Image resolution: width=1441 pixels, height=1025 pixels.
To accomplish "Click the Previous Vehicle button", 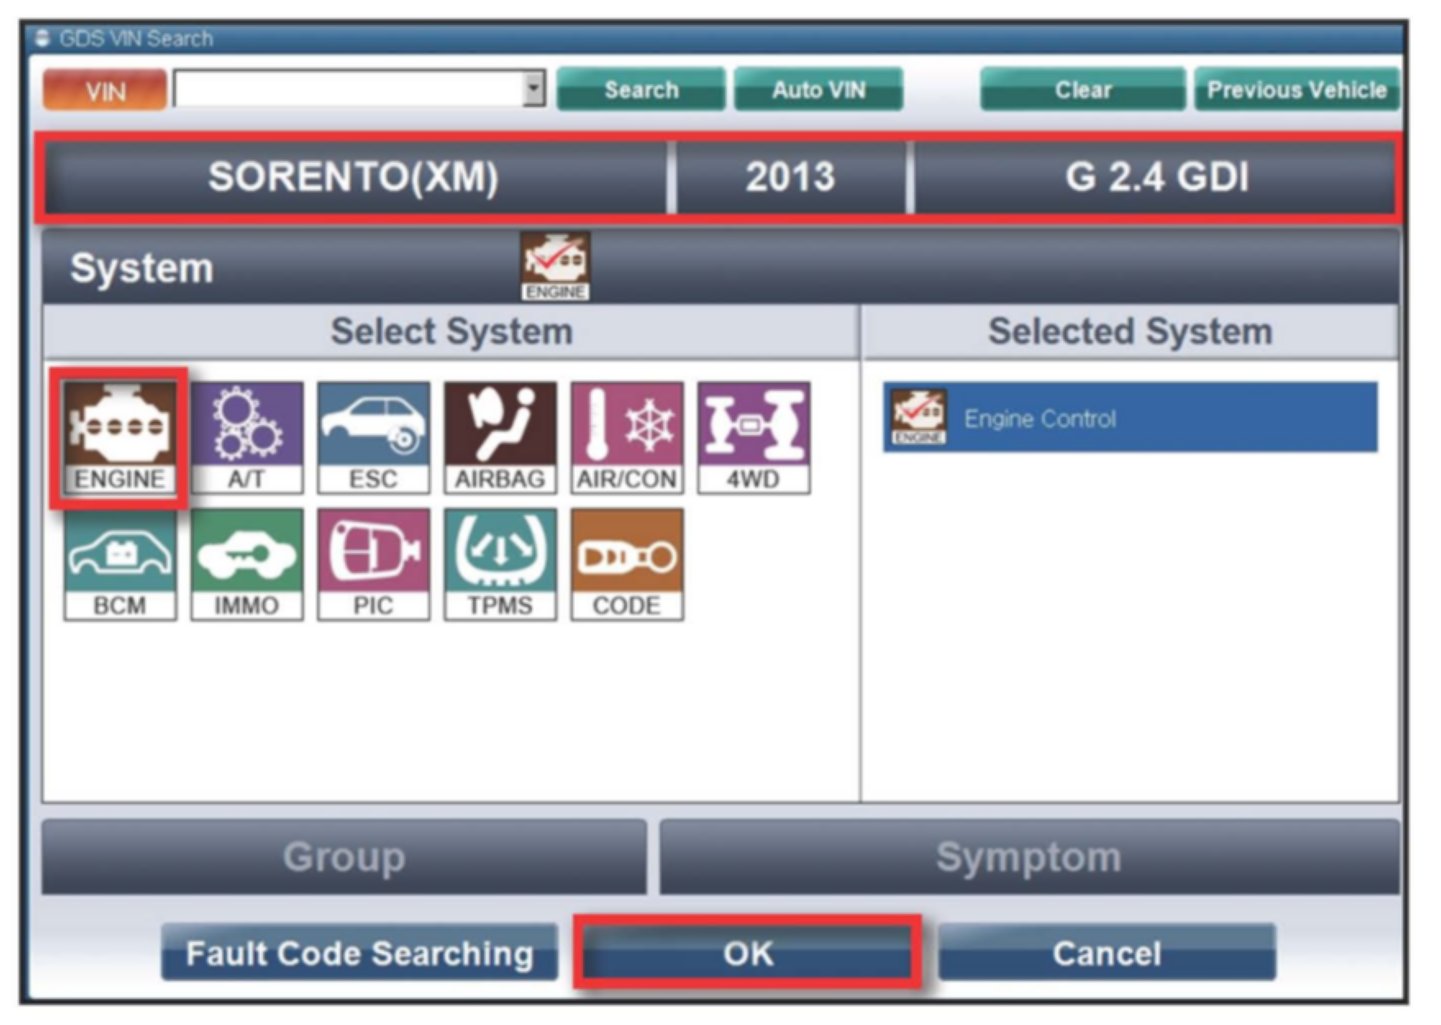I will pos(1296,90).
